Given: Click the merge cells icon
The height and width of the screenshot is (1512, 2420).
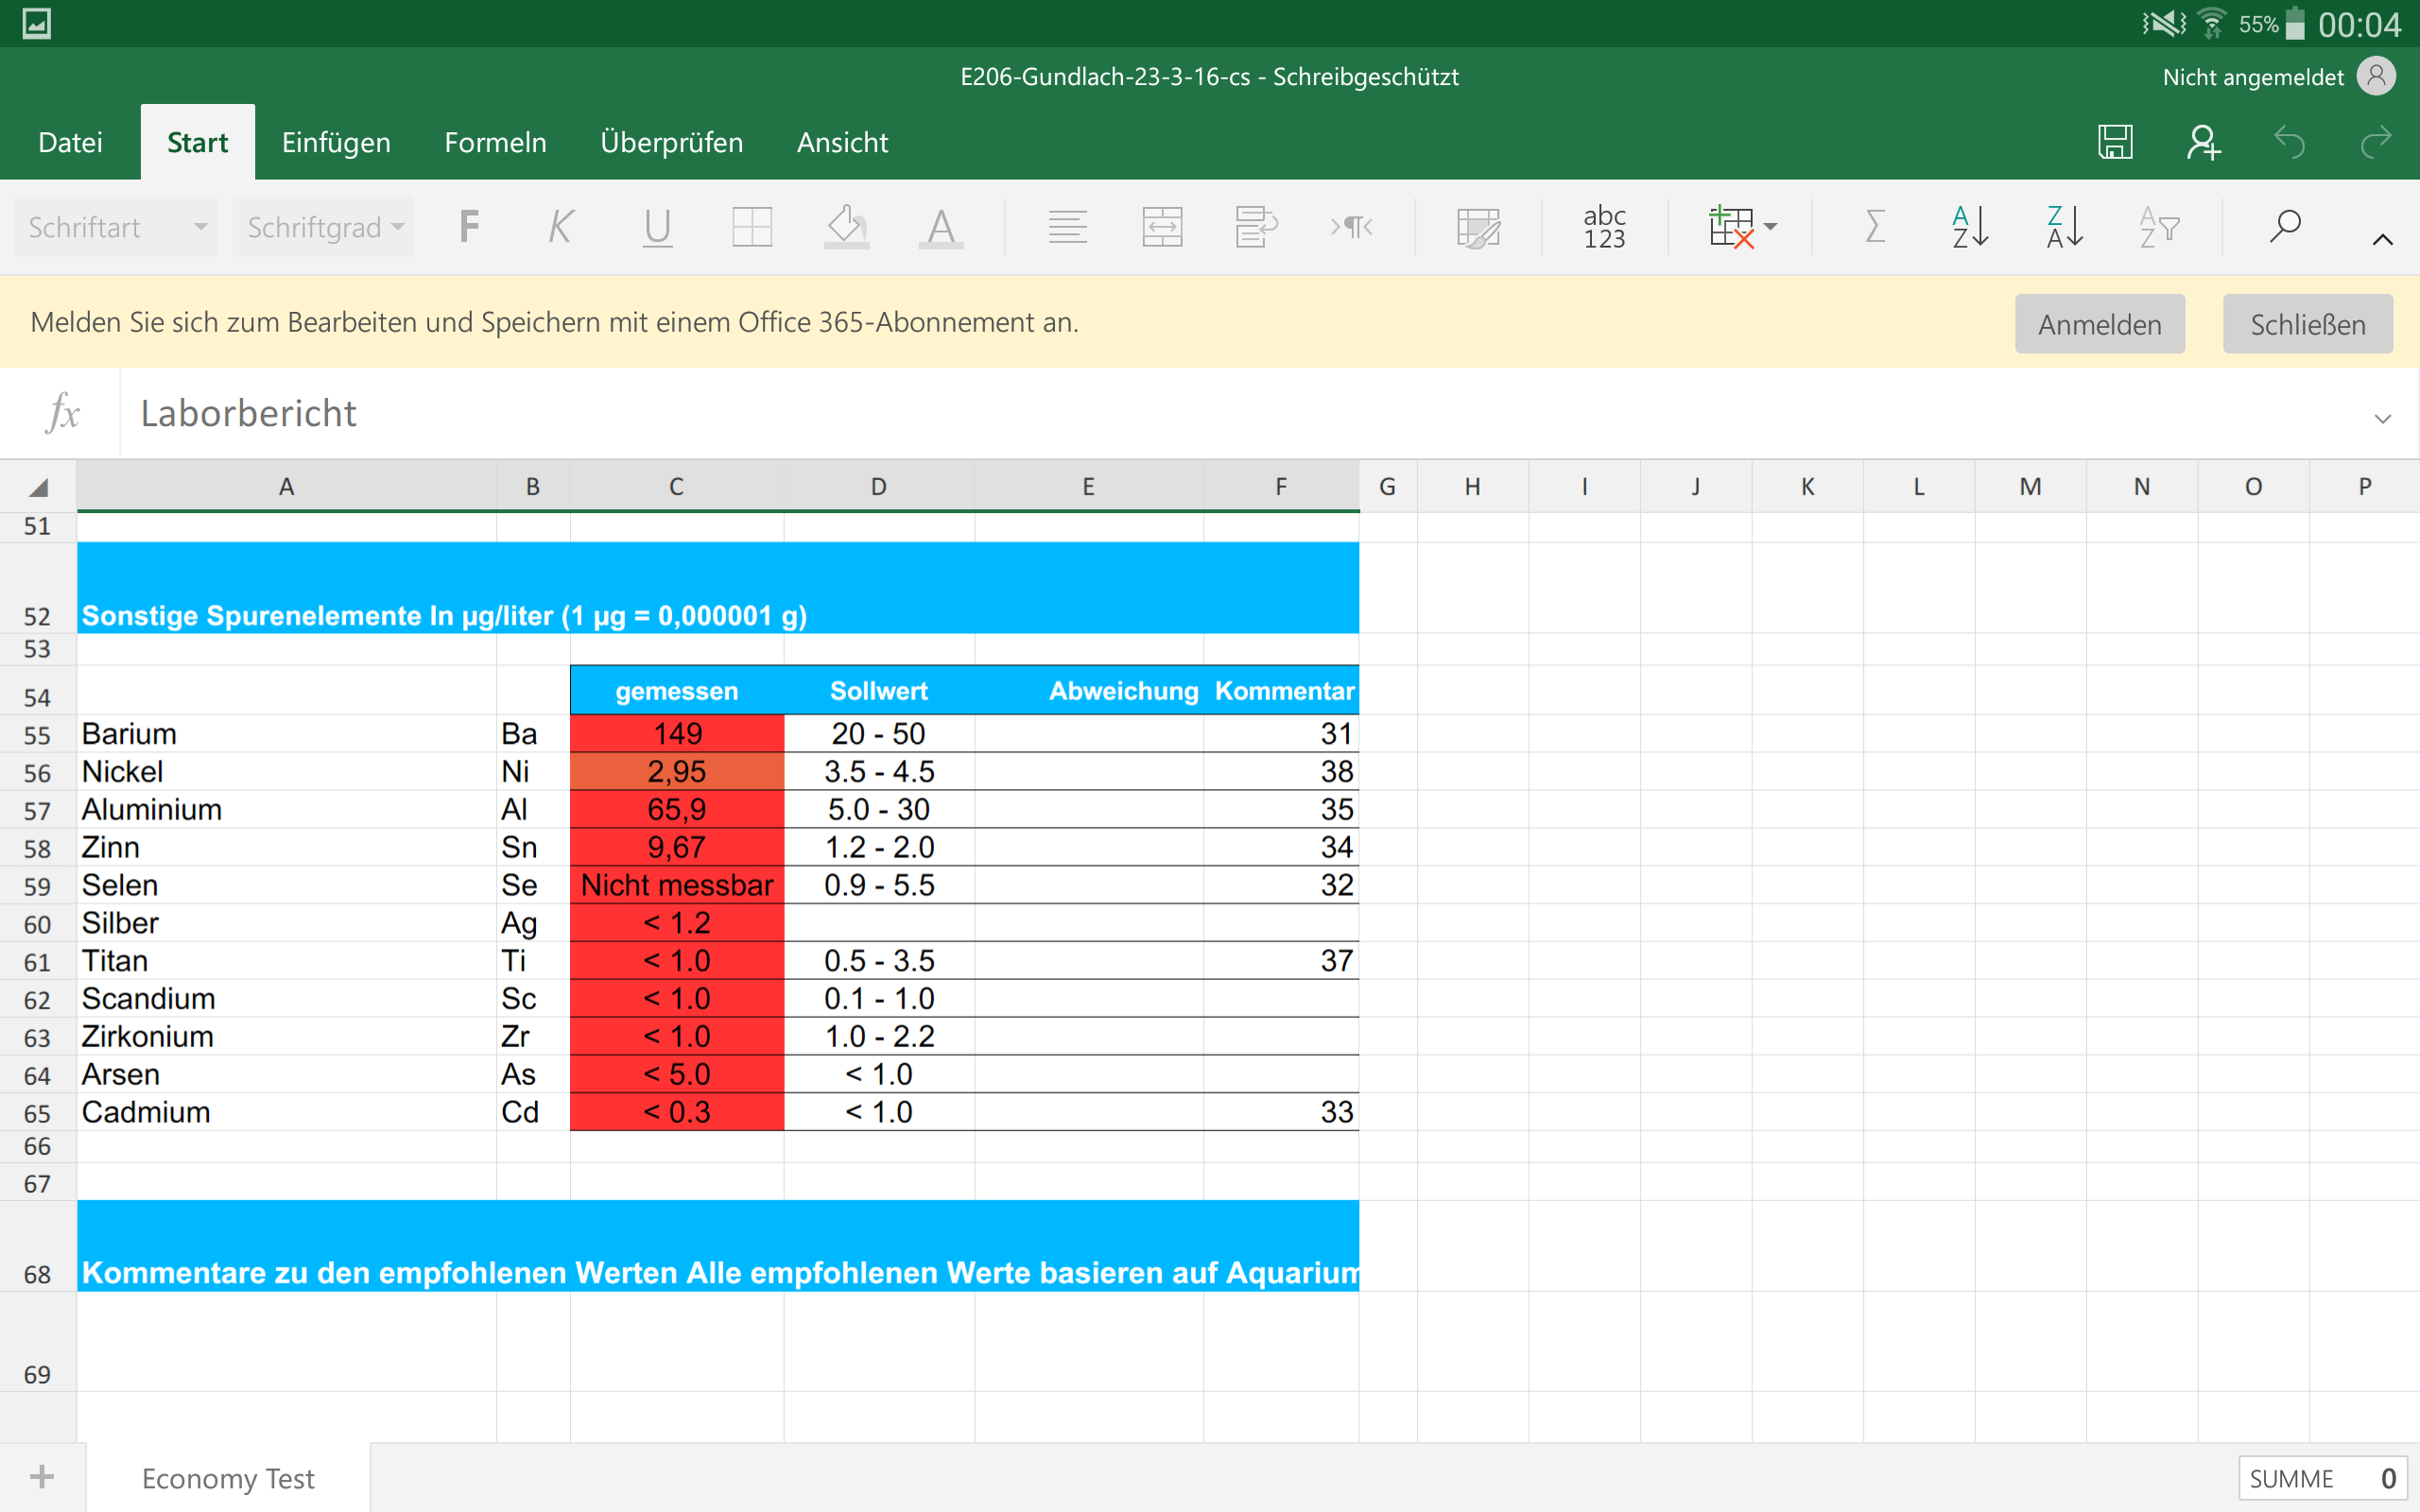Looking at the screenshot, I should coord(1162,227).
